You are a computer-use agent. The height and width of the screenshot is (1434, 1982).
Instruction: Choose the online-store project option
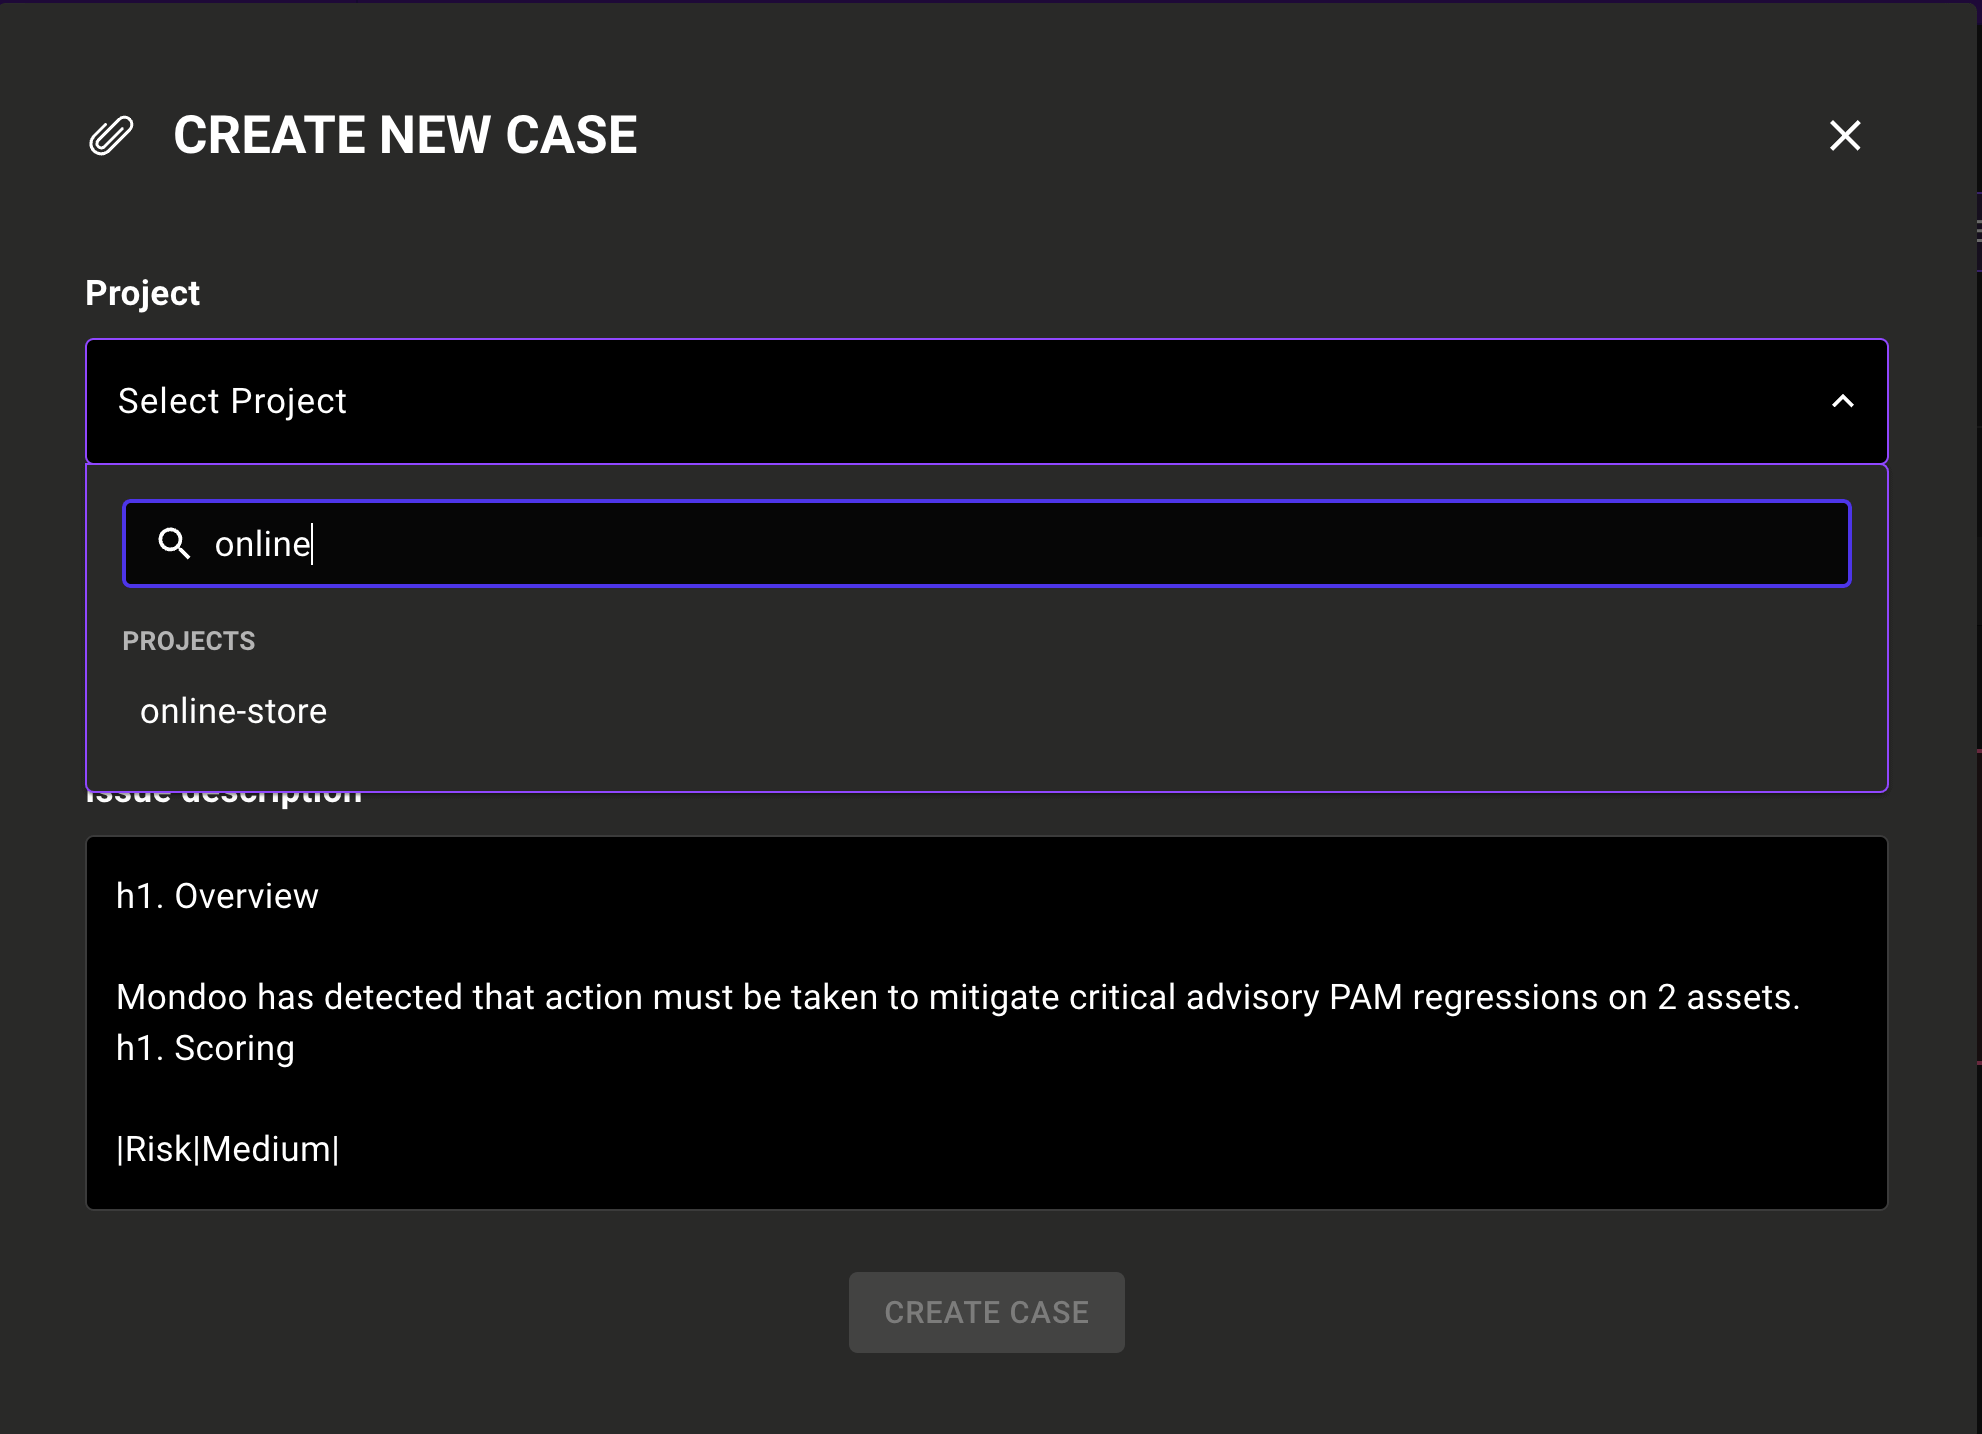pyautogui.click(x=234, y=711)
